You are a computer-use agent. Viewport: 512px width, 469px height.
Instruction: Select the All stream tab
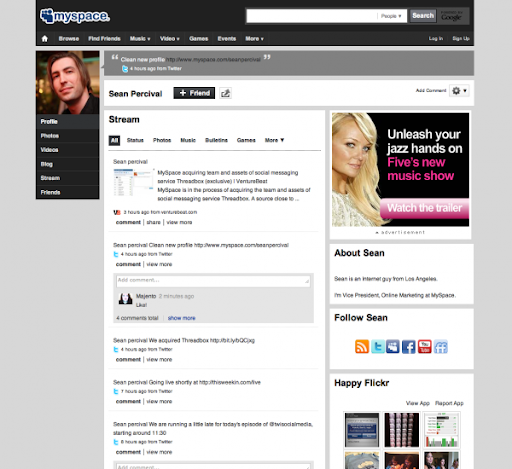[114, 140]
